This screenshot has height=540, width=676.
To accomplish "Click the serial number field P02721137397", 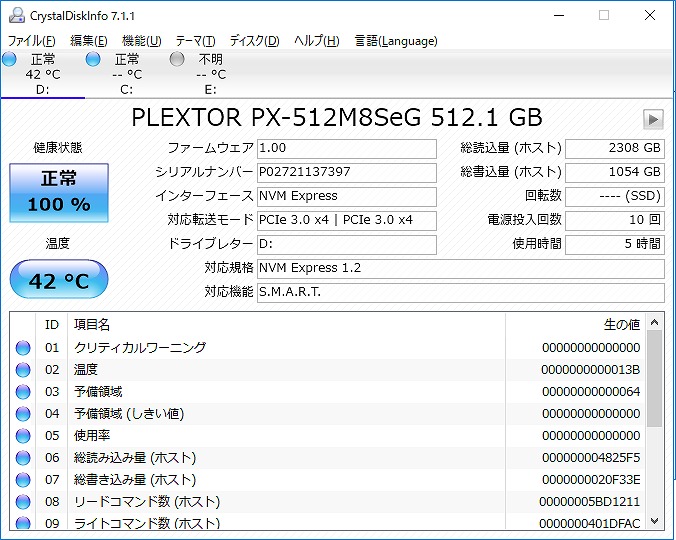I will (347, 172).
